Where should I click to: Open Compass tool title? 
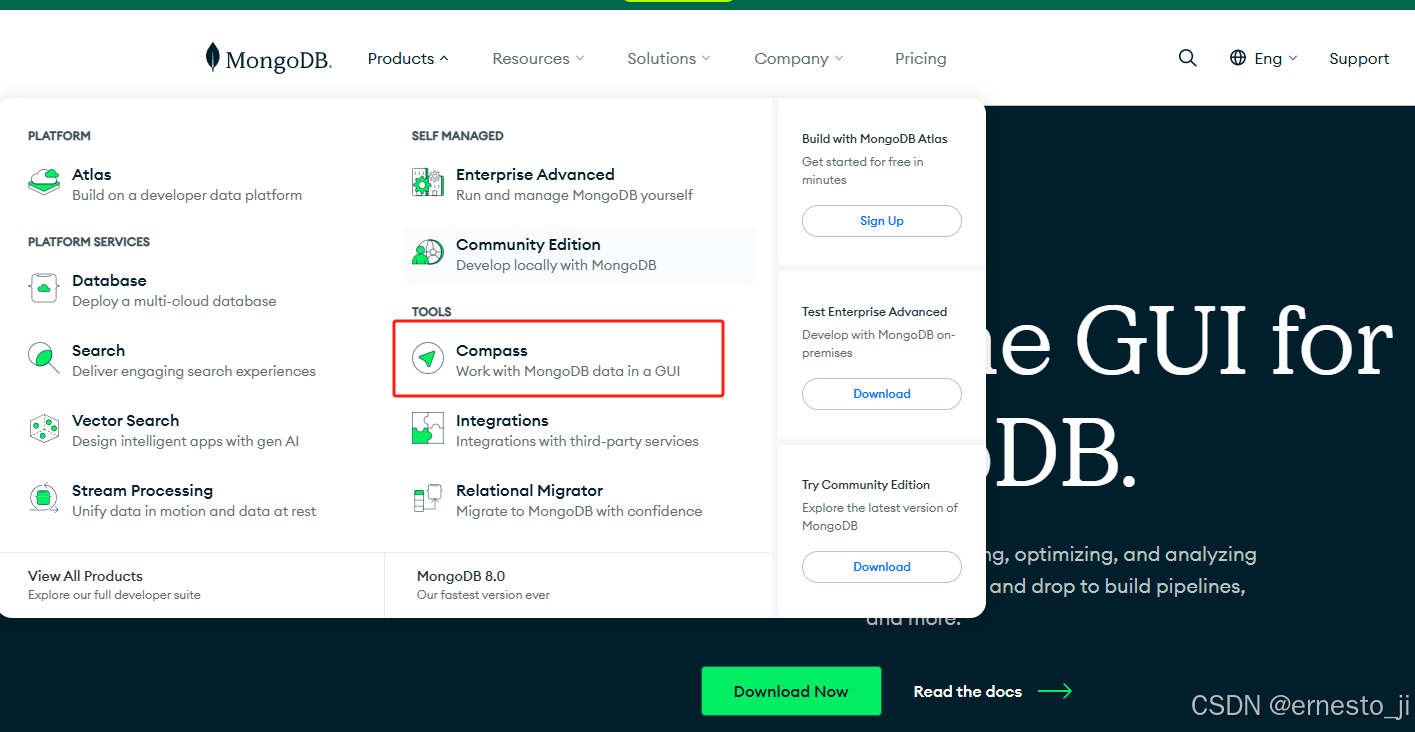point(491,350)
